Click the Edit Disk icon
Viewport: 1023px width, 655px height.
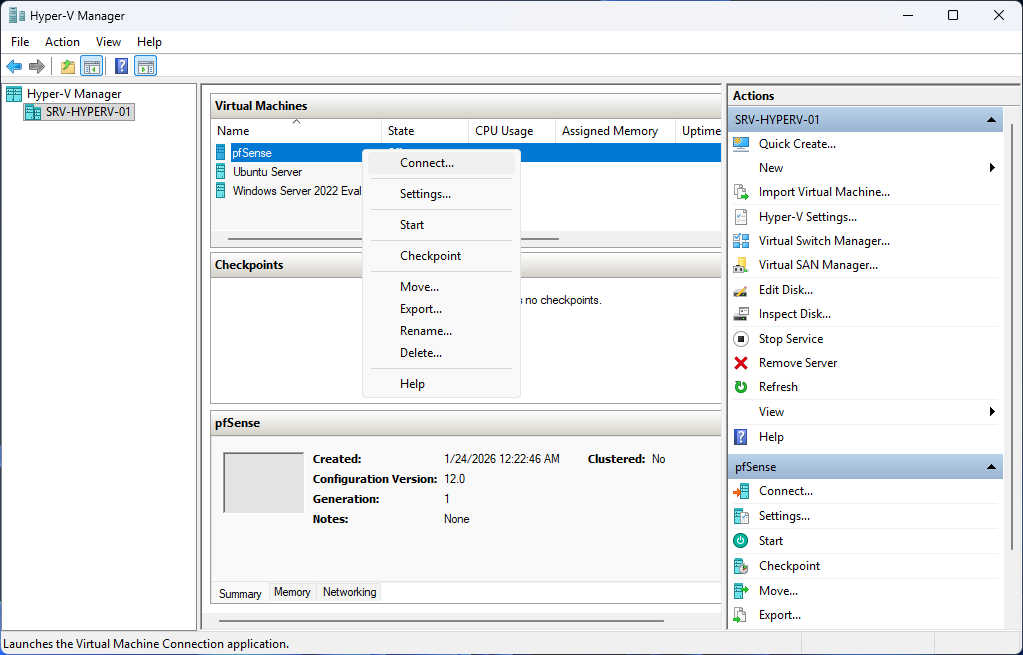pyautogui.click(x=741, y=290)
